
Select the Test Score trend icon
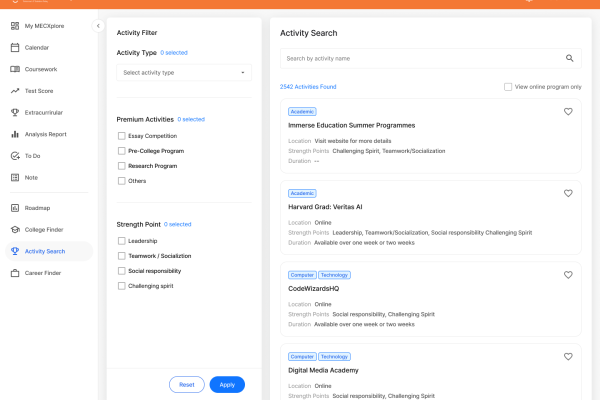coord(15,91)
